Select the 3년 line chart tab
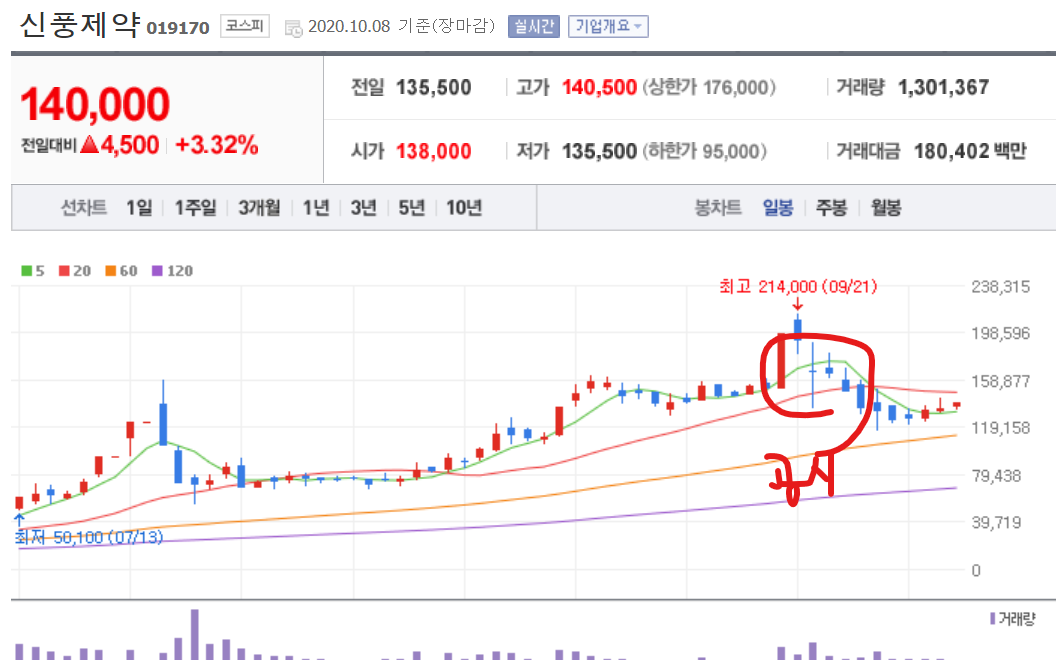1056x660 pixels. (x=364, y=207)
